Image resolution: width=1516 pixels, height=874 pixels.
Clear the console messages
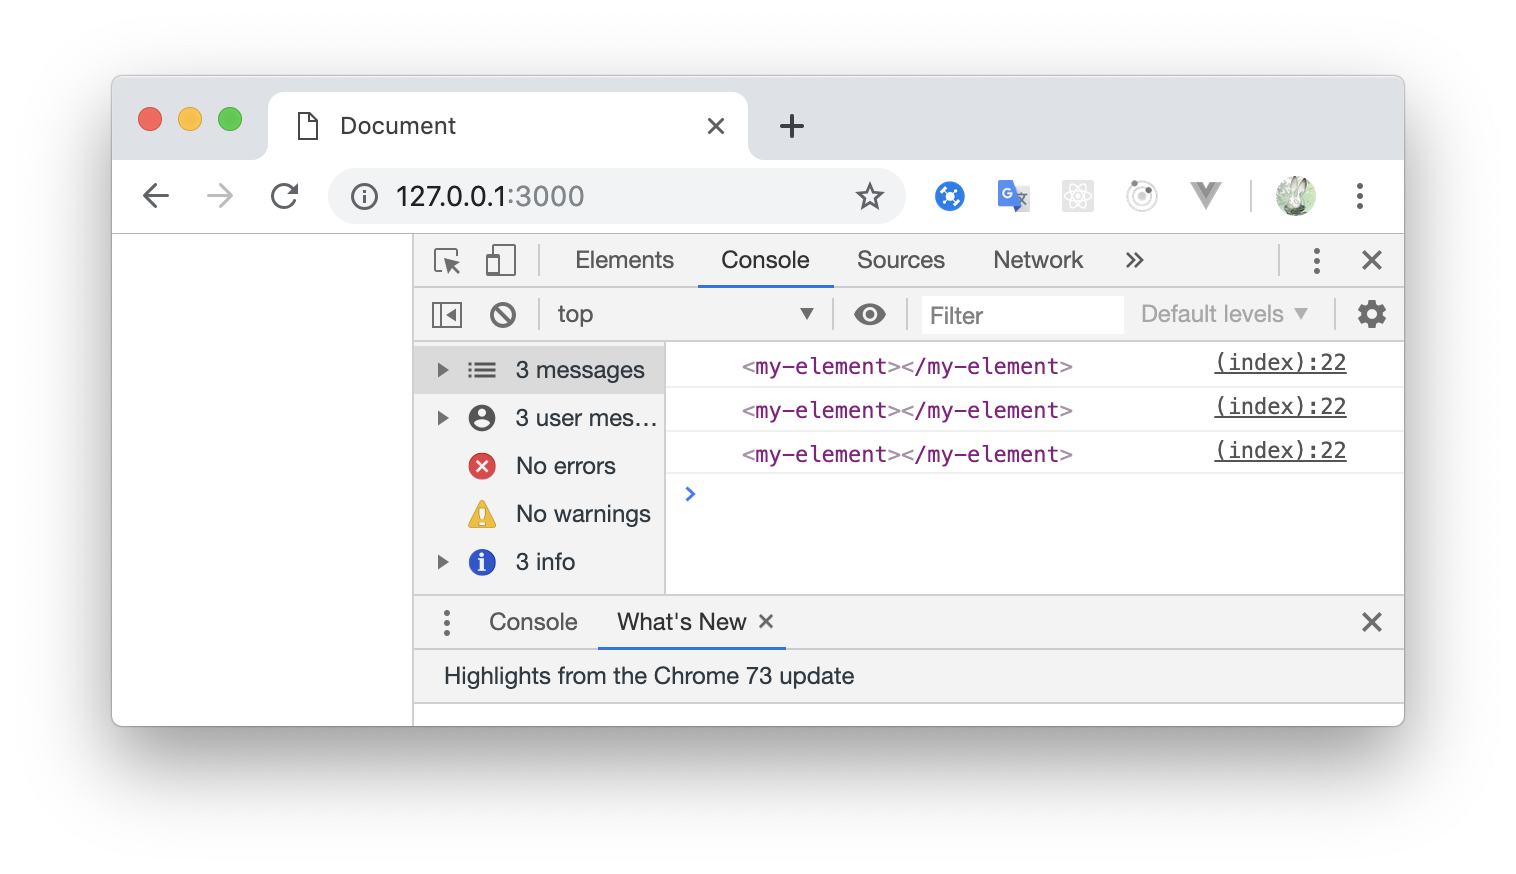coord(503,314)
